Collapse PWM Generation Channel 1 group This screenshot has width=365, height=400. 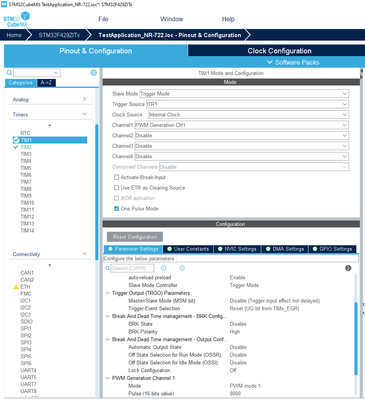click(x=108, y=378)
